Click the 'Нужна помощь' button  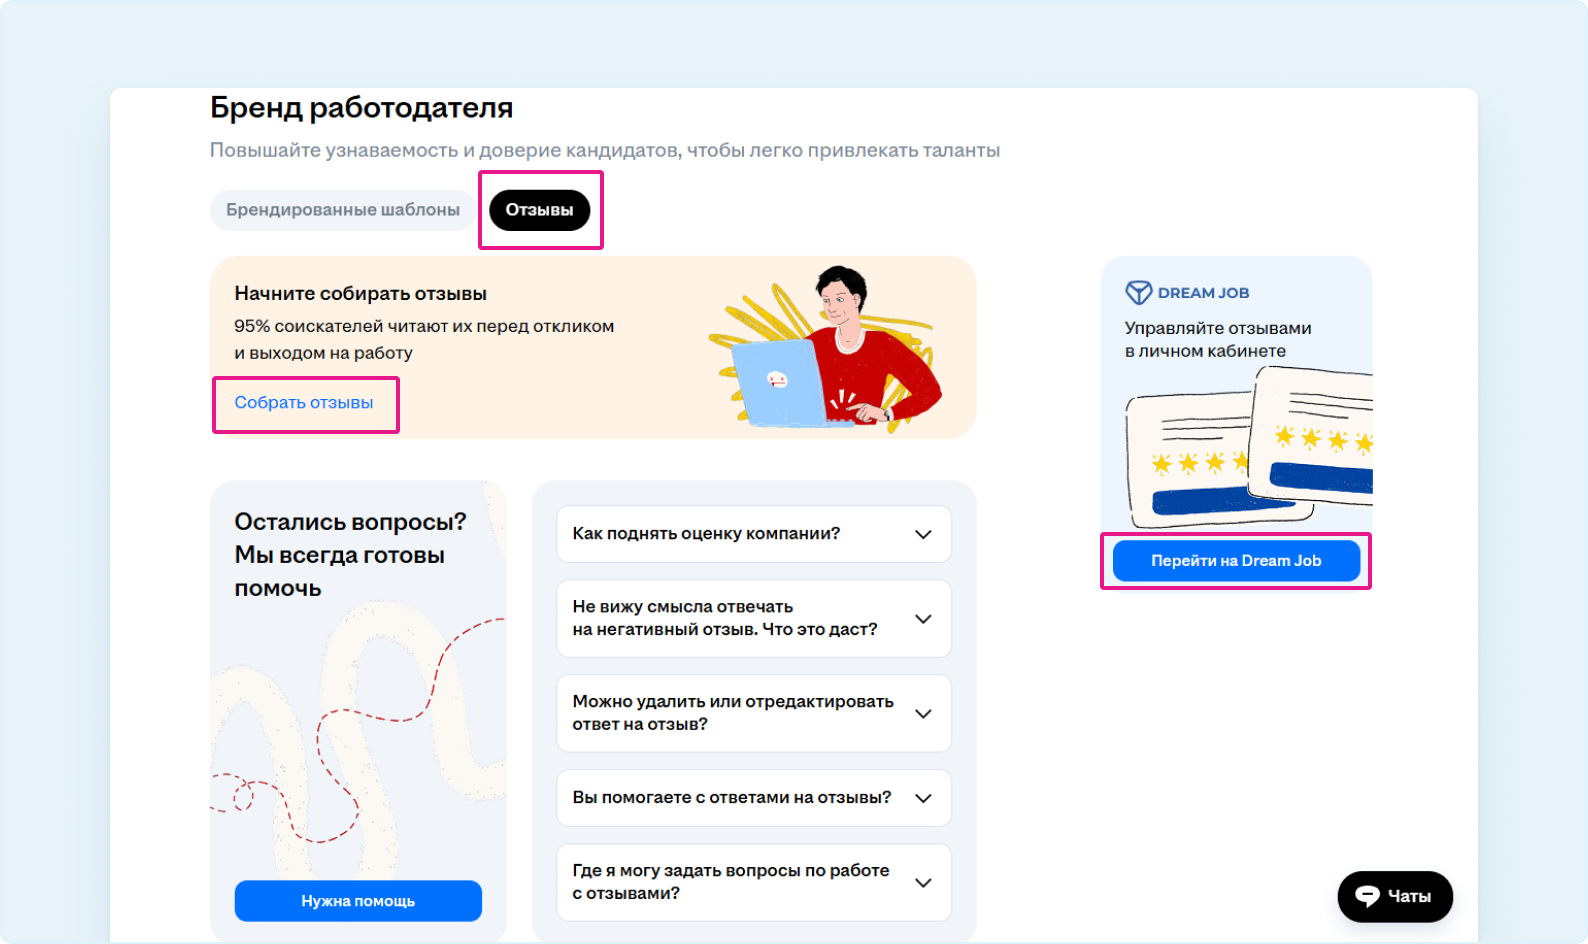pyautogui.click(x=358, y=901)
